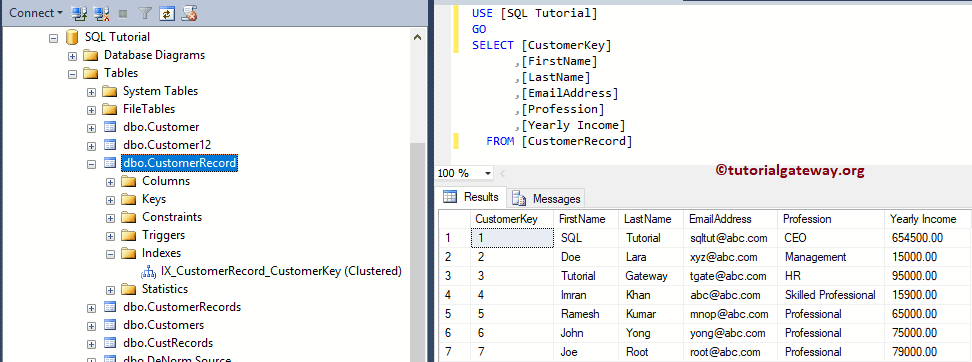Screen dimensions: 972x362
Task: Click the Indexes folder icon
Action: click(128, 253)
